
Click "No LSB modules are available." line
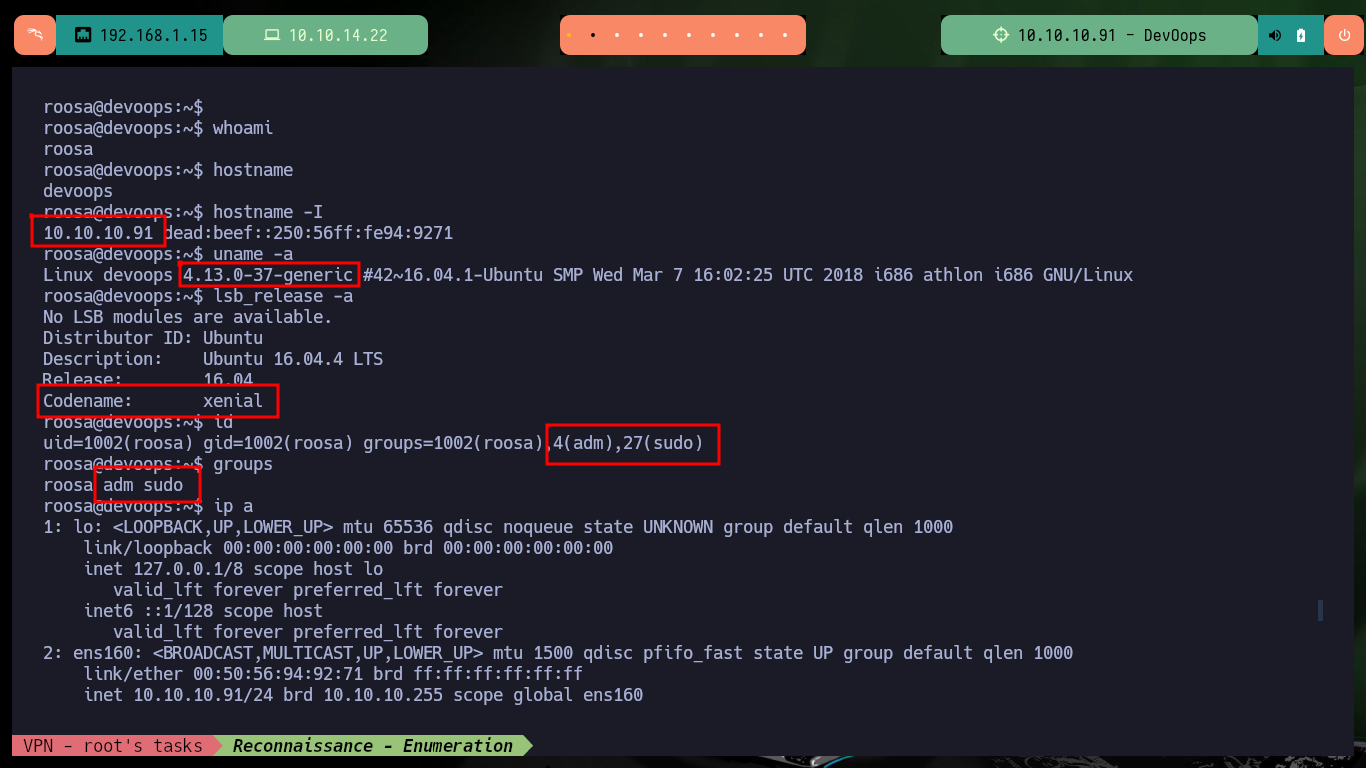point(188,317)
